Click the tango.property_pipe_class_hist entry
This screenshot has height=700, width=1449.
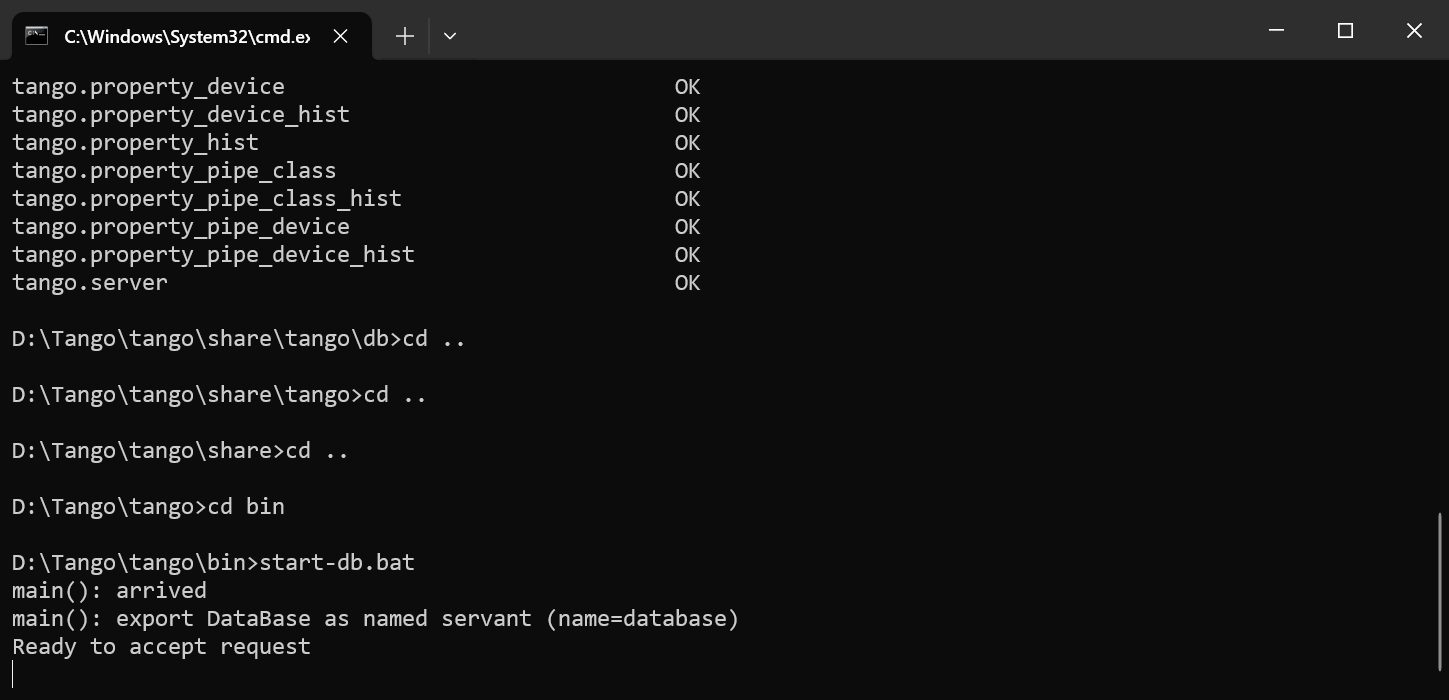point(207,199)
